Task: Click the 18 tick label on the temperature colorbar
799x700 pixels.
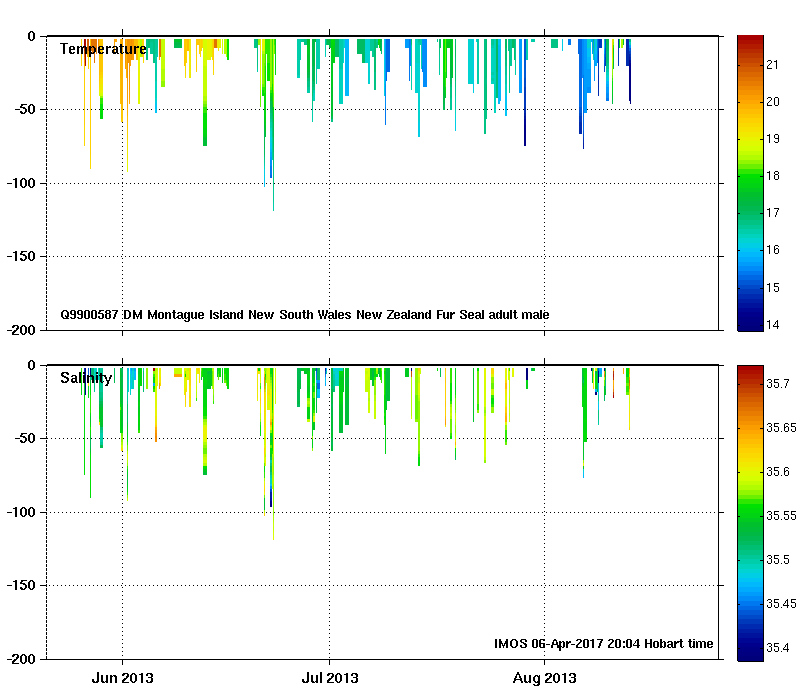Action: tap(772, 176)
